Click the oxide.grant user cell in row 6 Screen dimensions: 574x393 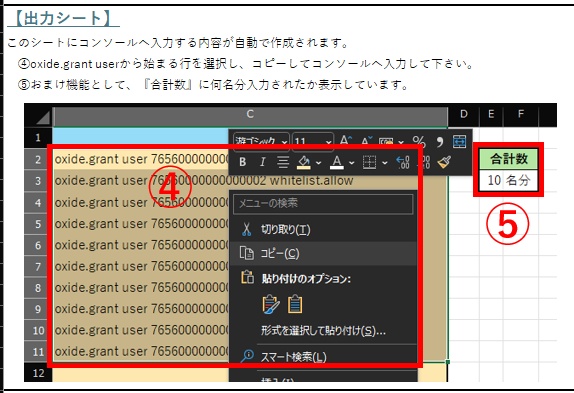141,245
